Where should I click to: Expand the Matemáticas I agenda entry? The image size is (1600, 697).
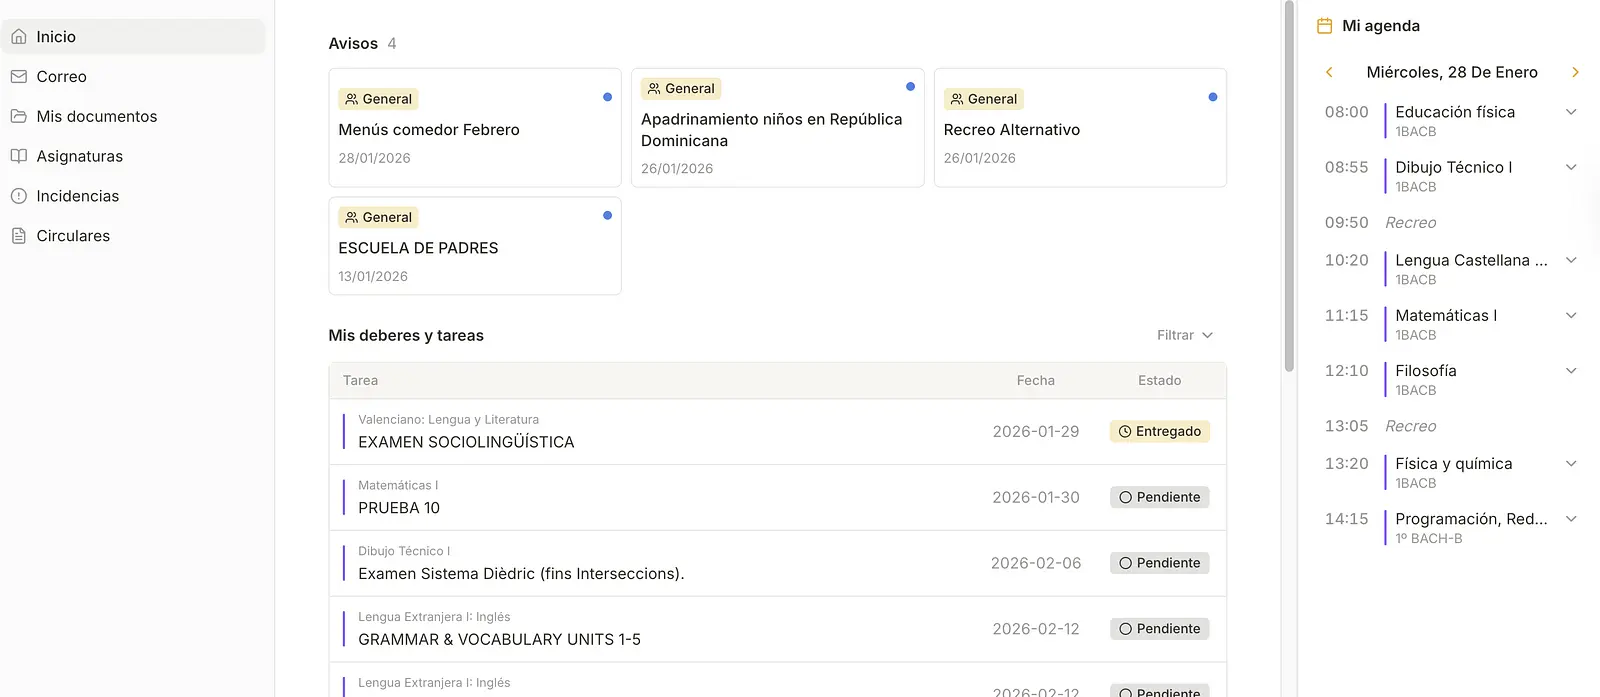tap(1571, 316)
